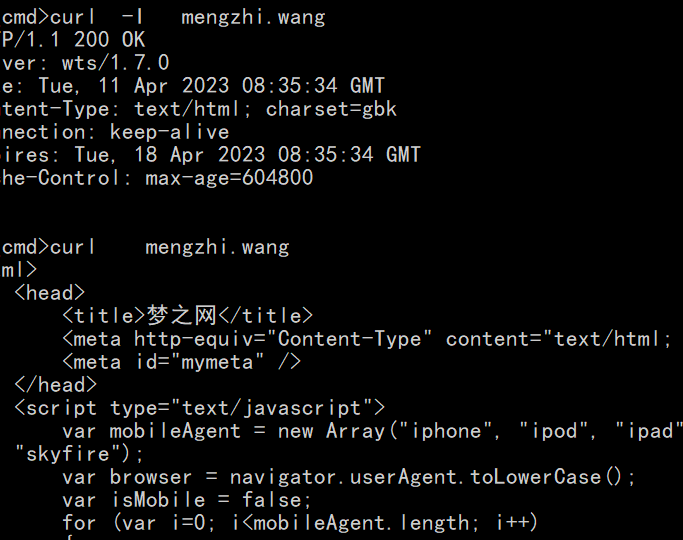Click the mengzhi.wang domain in the curl -I command
The width and height of the screenshot is (683, 540).
(253, 17)
